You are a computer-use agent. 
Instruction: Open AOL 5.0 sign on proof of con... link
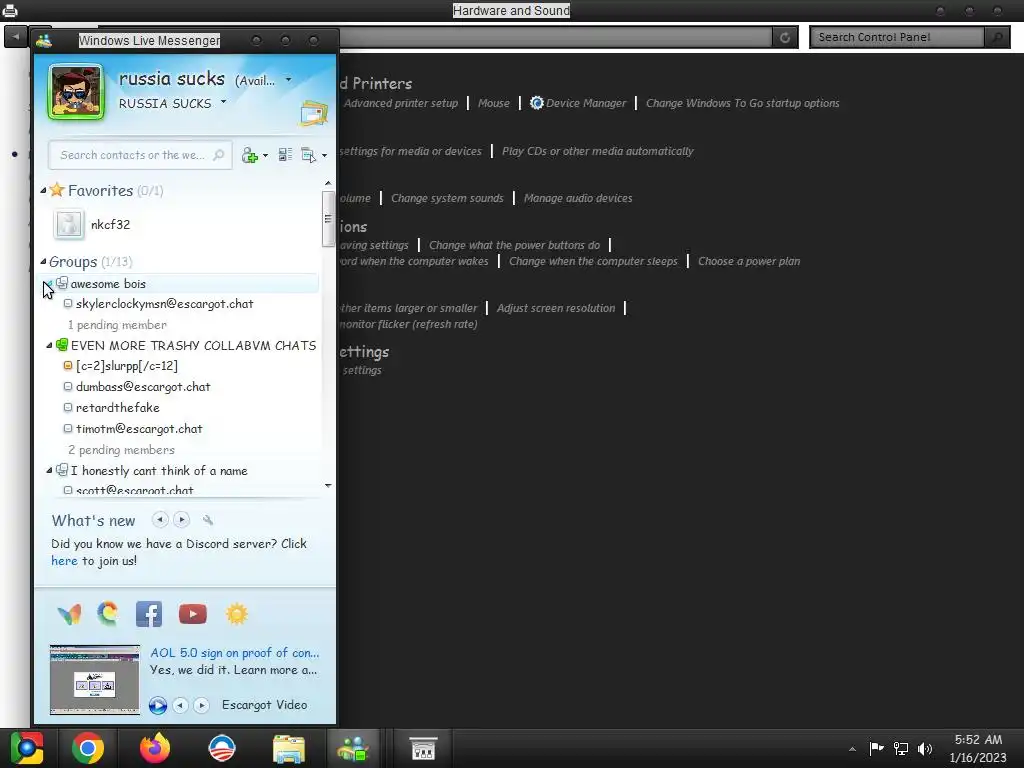pos(235,653)
